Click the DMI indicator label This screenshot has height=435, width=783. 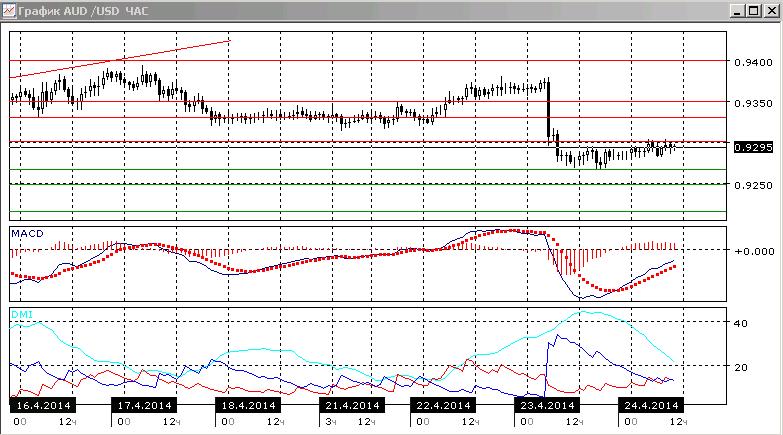[x=21, y=314]
